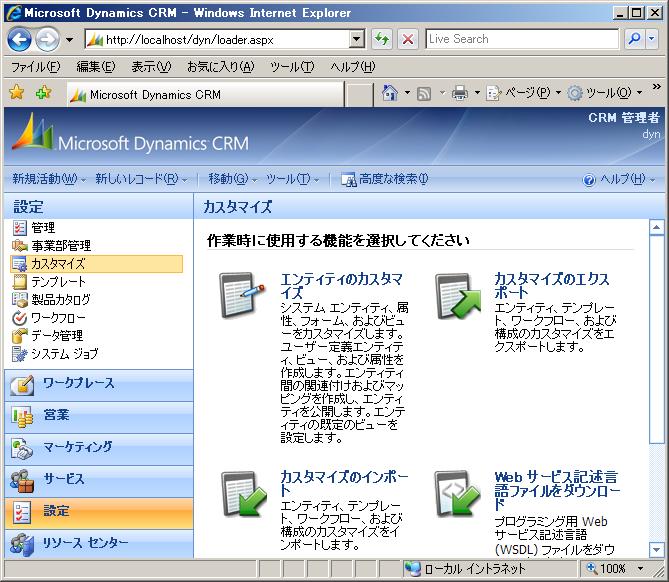The height and width of the screenshot is (582, 669).
Task: Click the カスタマイズのインポート link
Action: click(344, 483)
